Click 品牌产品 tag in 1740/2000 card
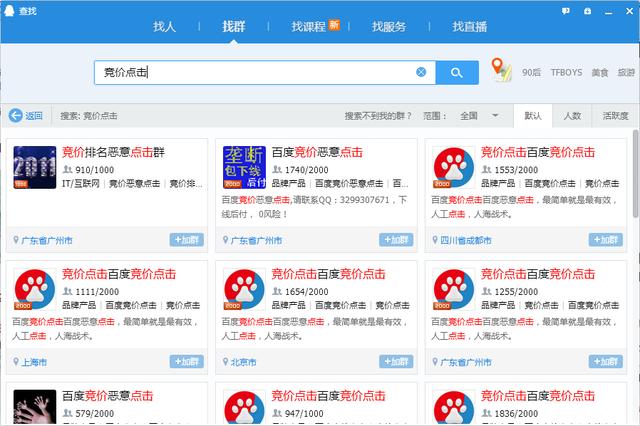Viewport: 640px width, 426px height. click(288, 184)
